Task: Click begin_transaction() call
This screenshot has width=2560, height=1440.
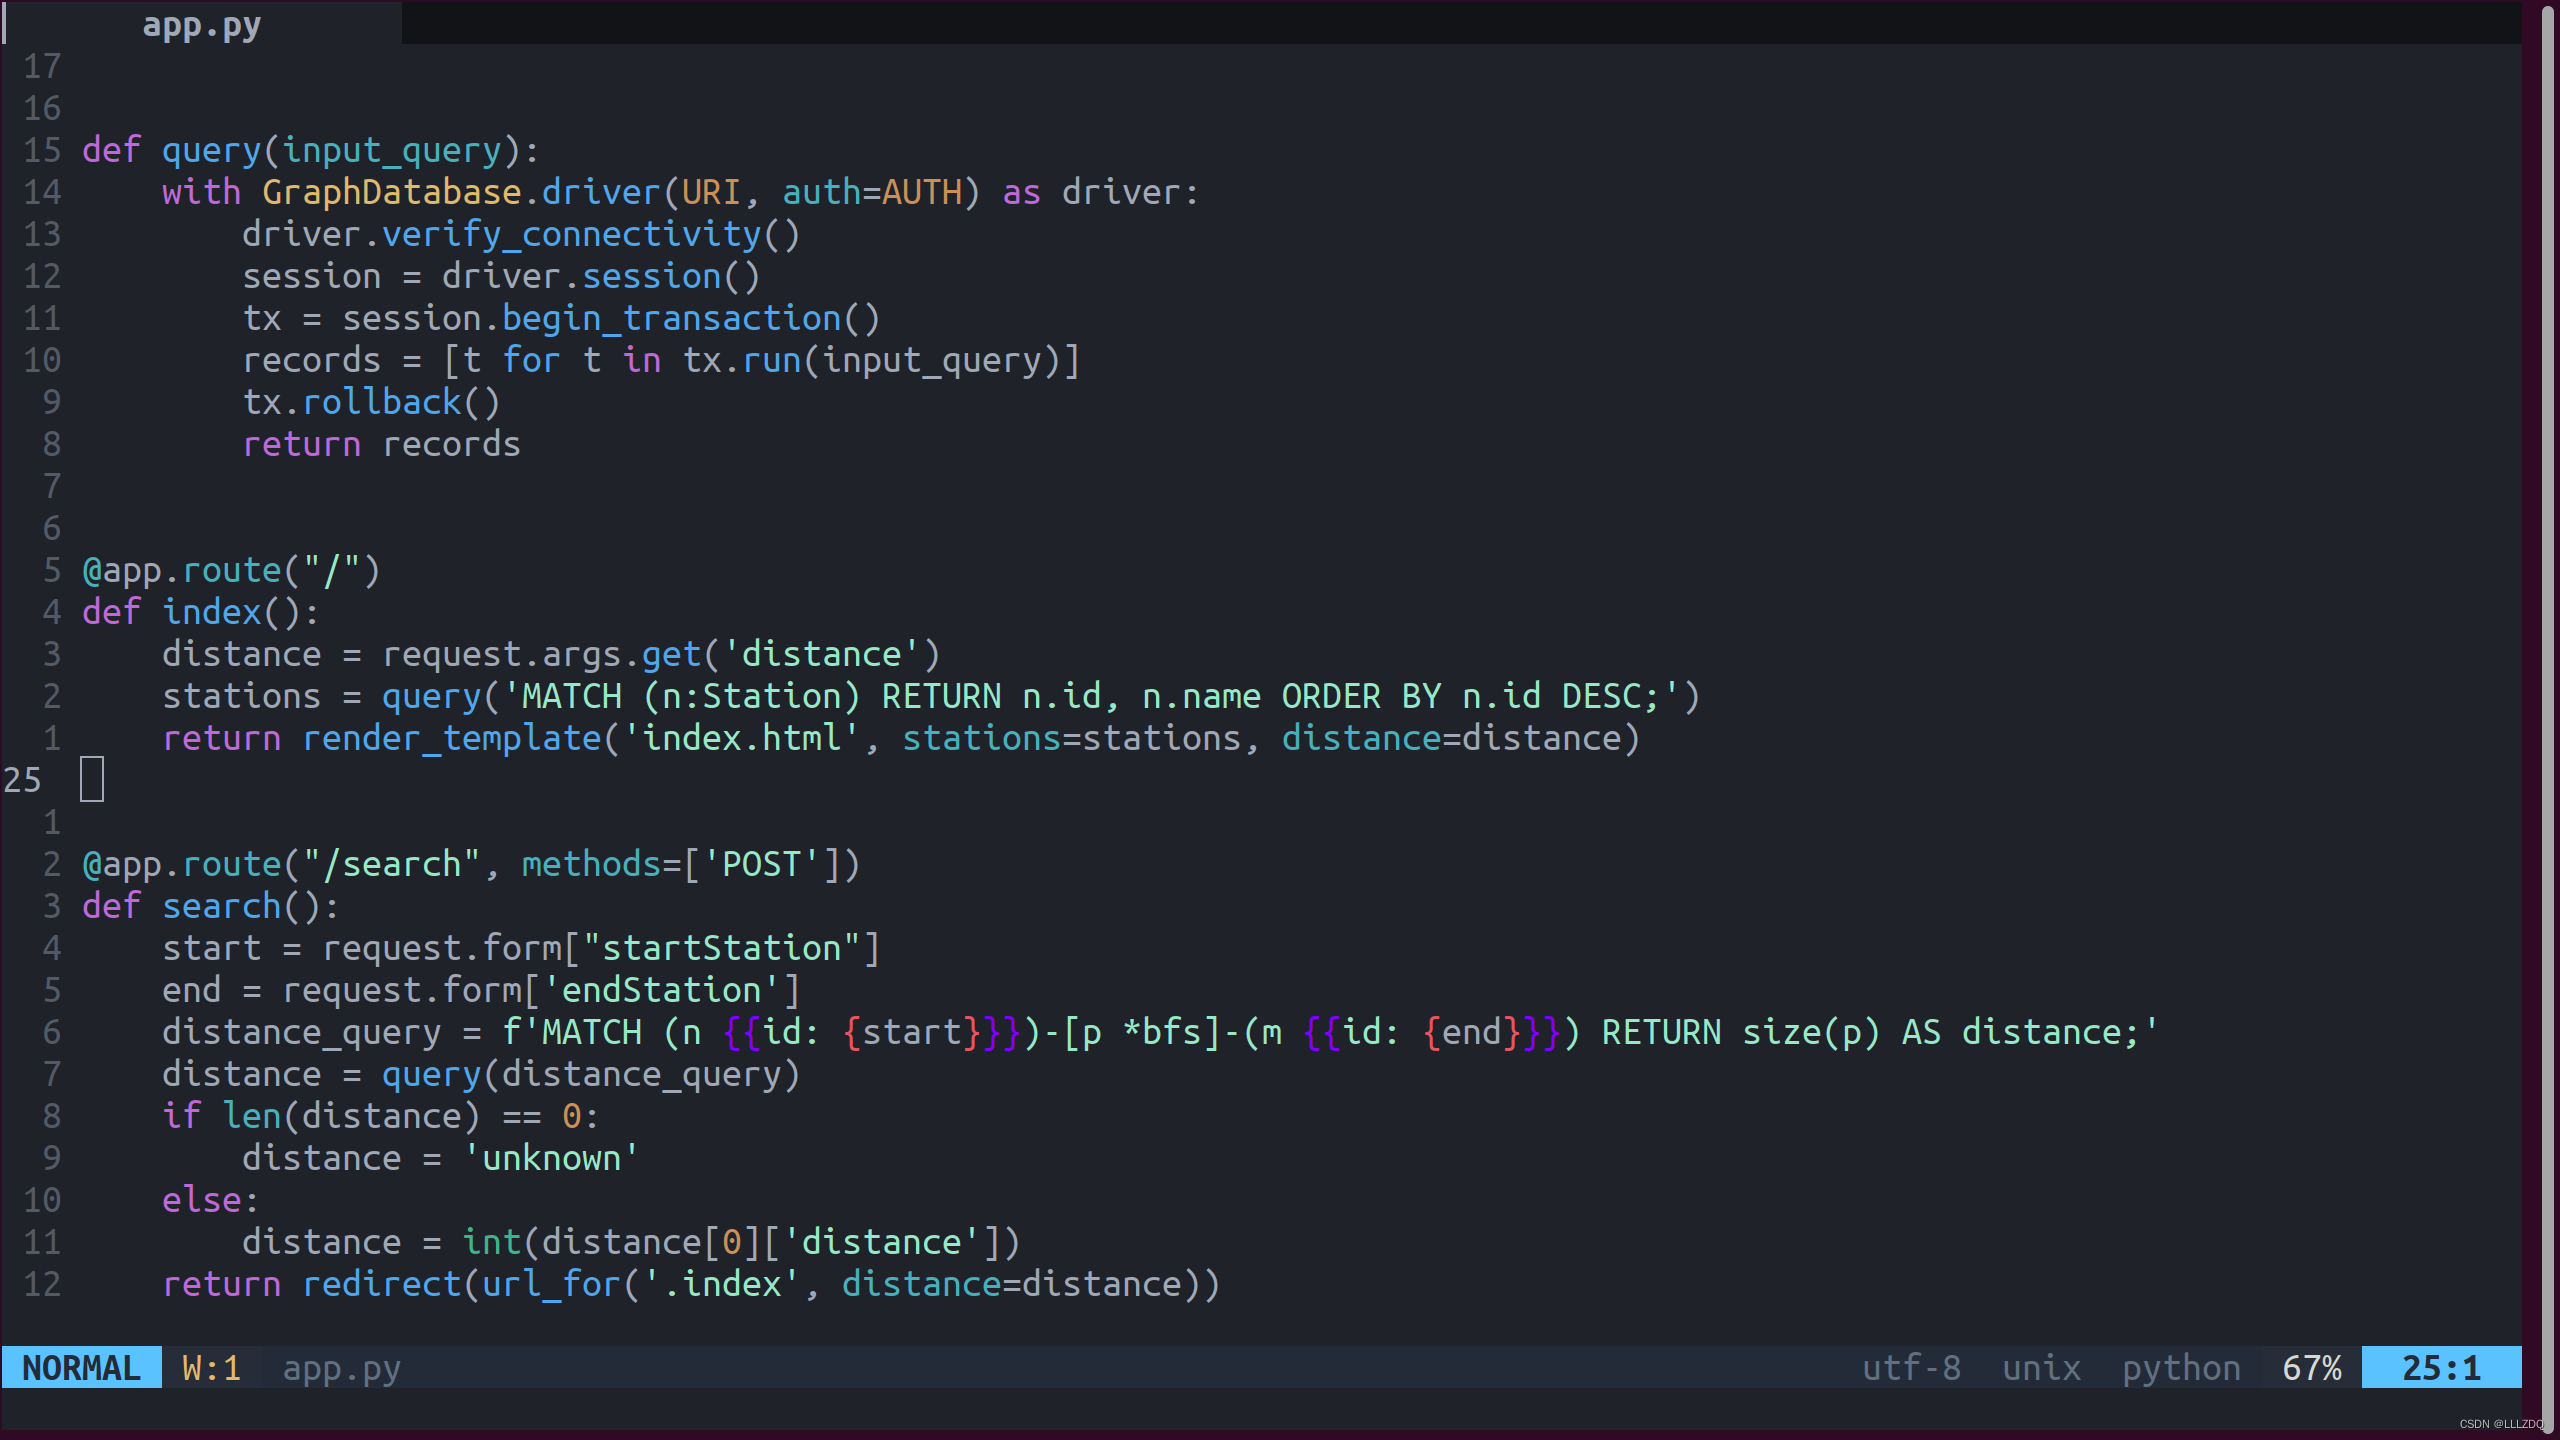Action: 691,318
